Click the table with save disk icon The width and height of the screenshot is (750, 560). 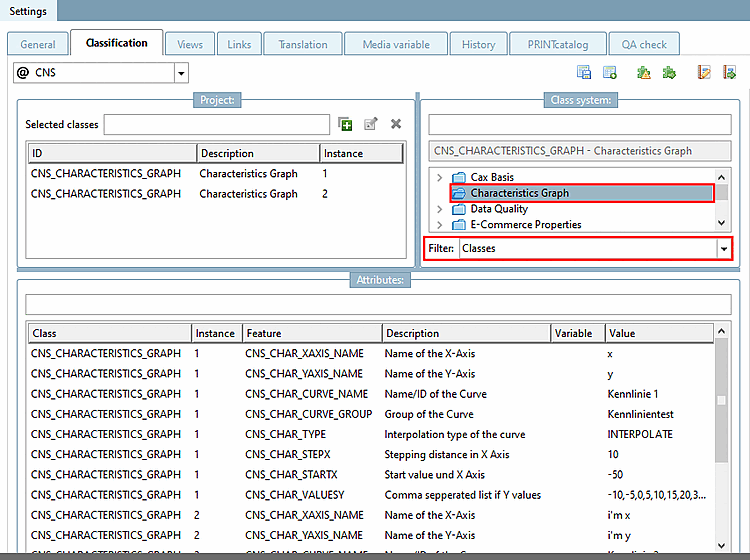pyautogui.click(x=584, y=72)
